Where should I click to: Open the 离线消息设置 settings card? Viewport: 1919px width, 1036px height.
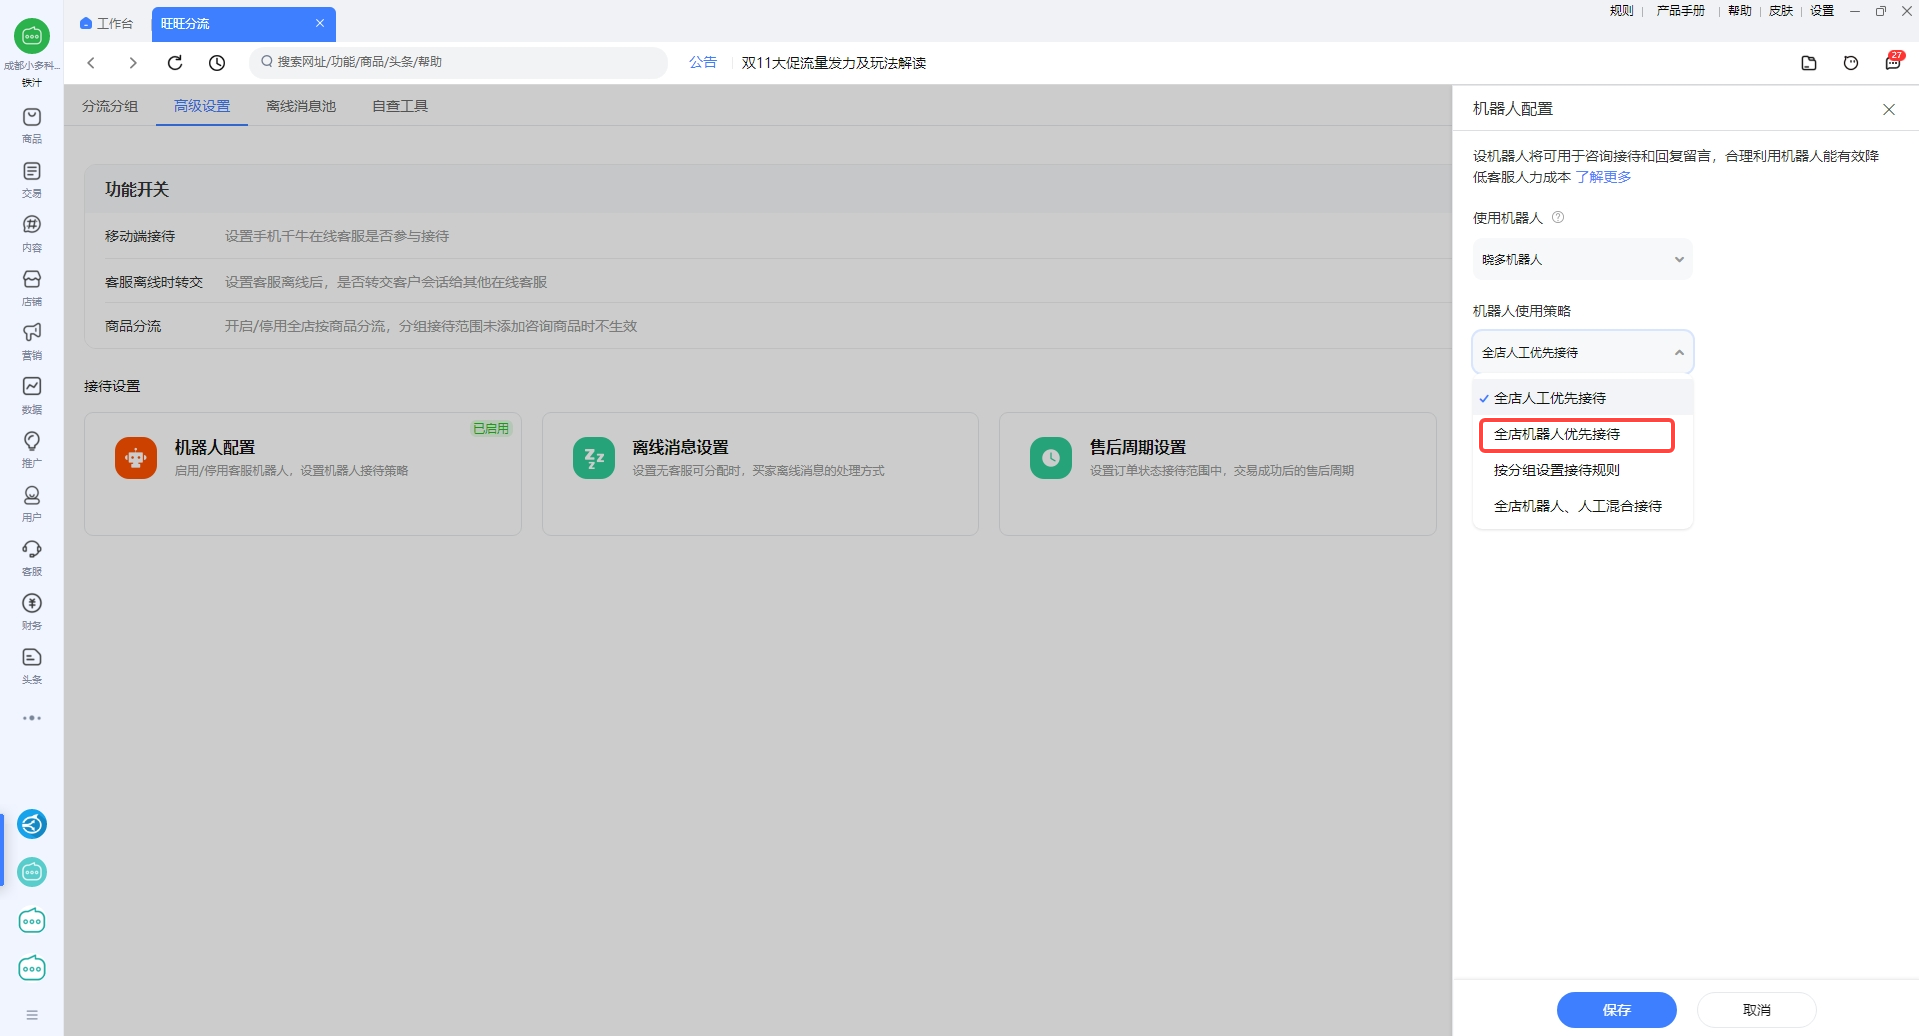tap(760, 474)
